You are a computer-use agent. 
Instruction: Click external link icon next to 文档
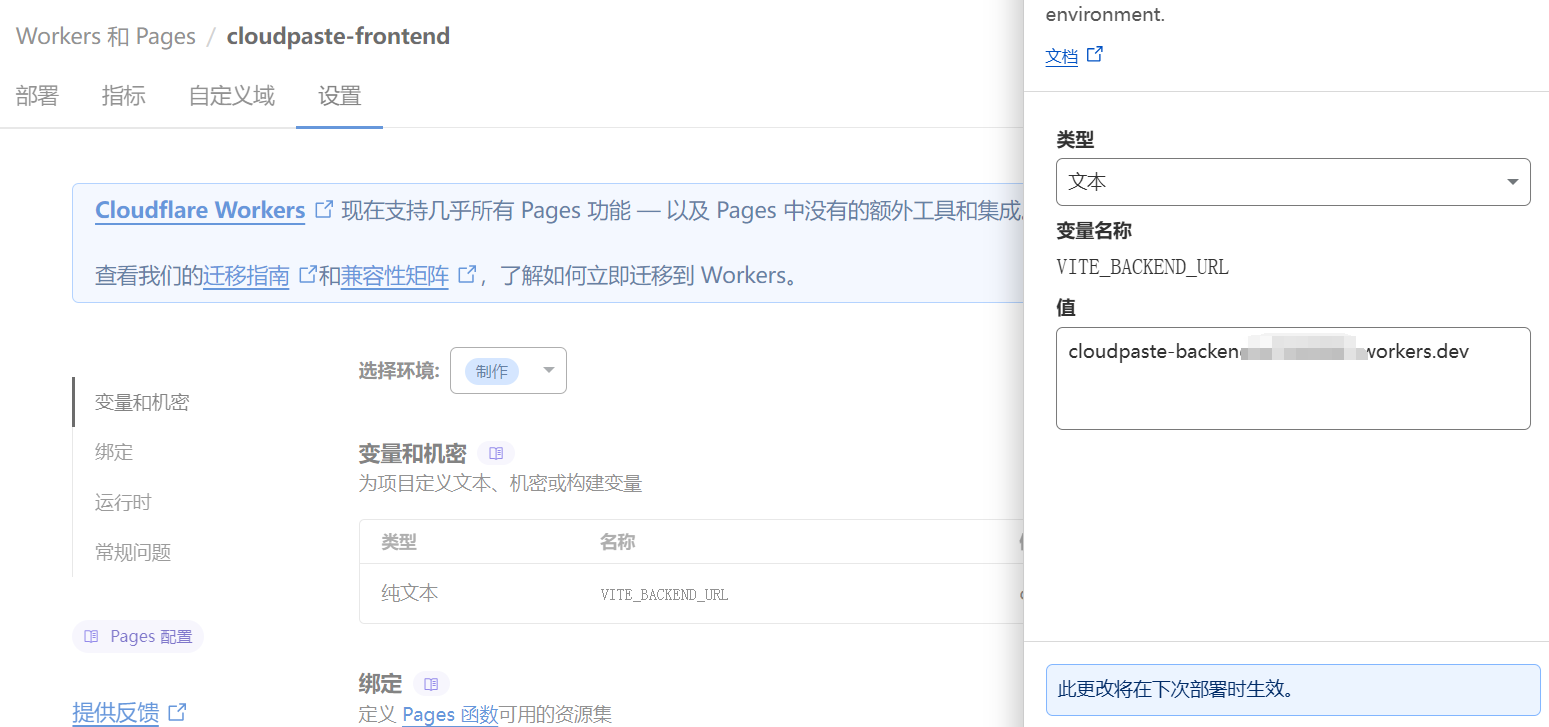coord(1095,55)
